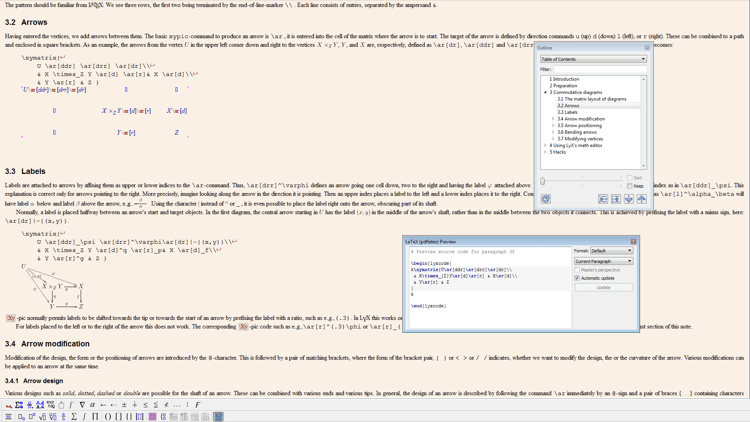
Task: Open the Format Default dropdown
Action: coord(611,251)
